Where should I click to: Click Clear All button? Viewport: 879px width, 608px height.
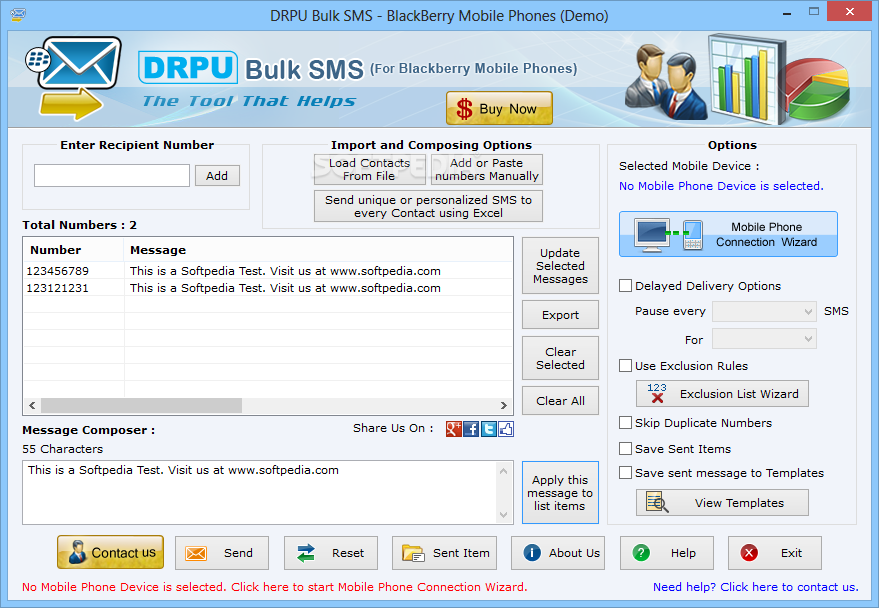click(x=560, y=401)
